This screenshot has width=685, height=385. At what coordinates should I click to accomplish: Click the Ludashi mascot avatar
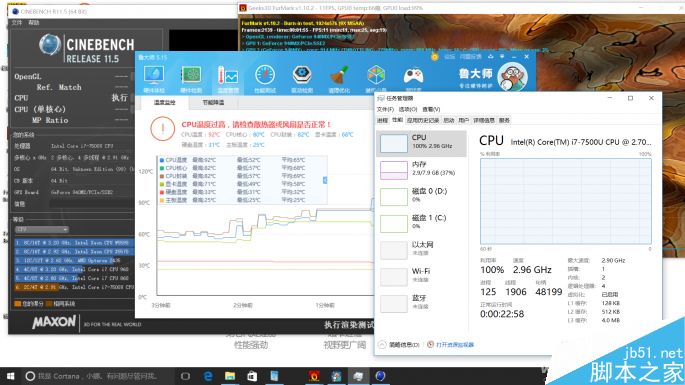click(512, 76)
